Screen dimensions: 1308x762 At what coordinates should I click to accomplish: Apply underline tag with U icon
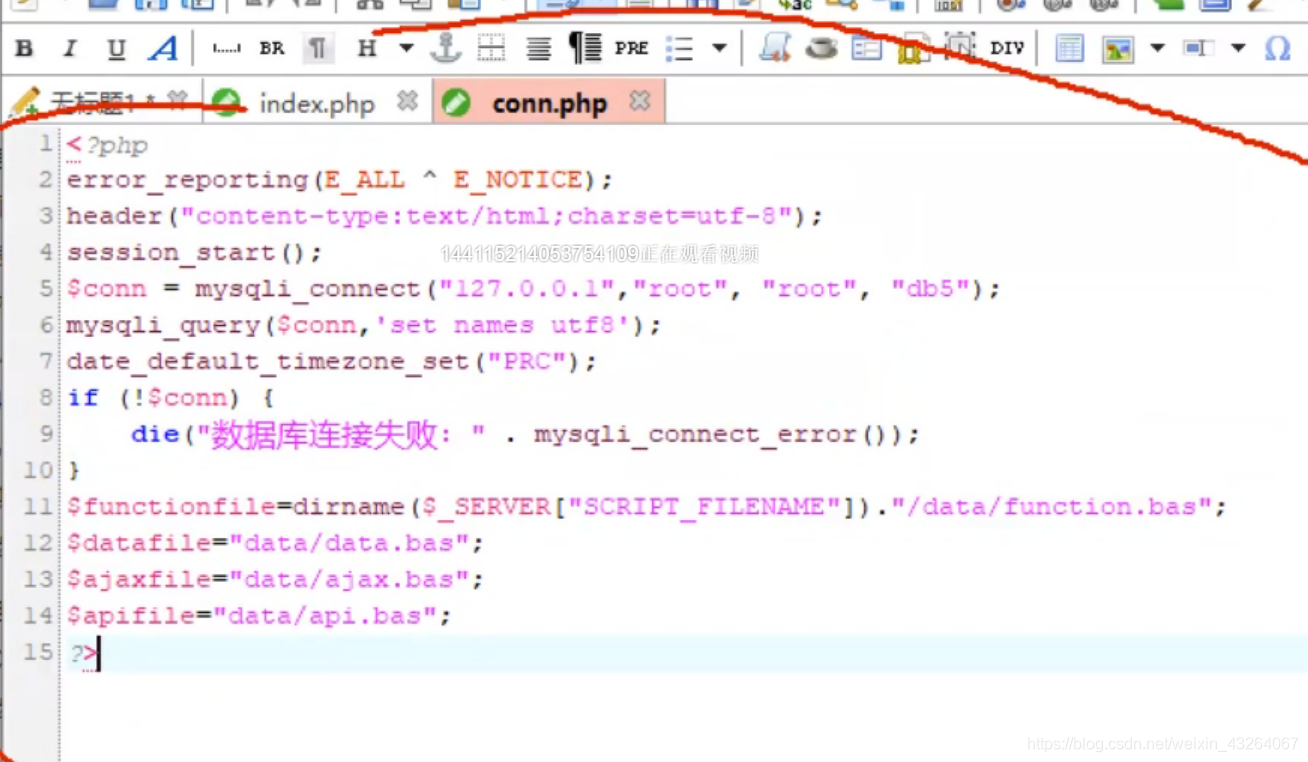click(x=116, y=48)
